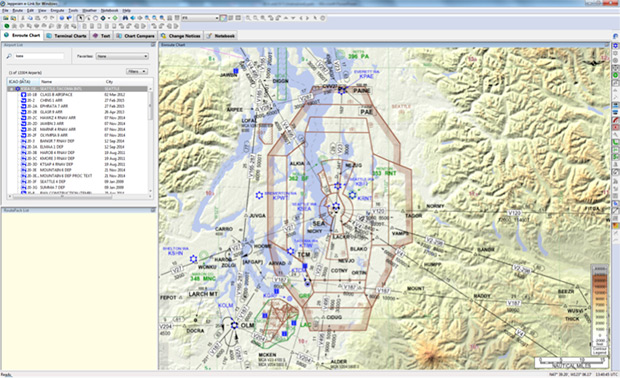Click the red slash line icon in right sidebar
Screen dimensions: 620x378
(x=616, y=119)
